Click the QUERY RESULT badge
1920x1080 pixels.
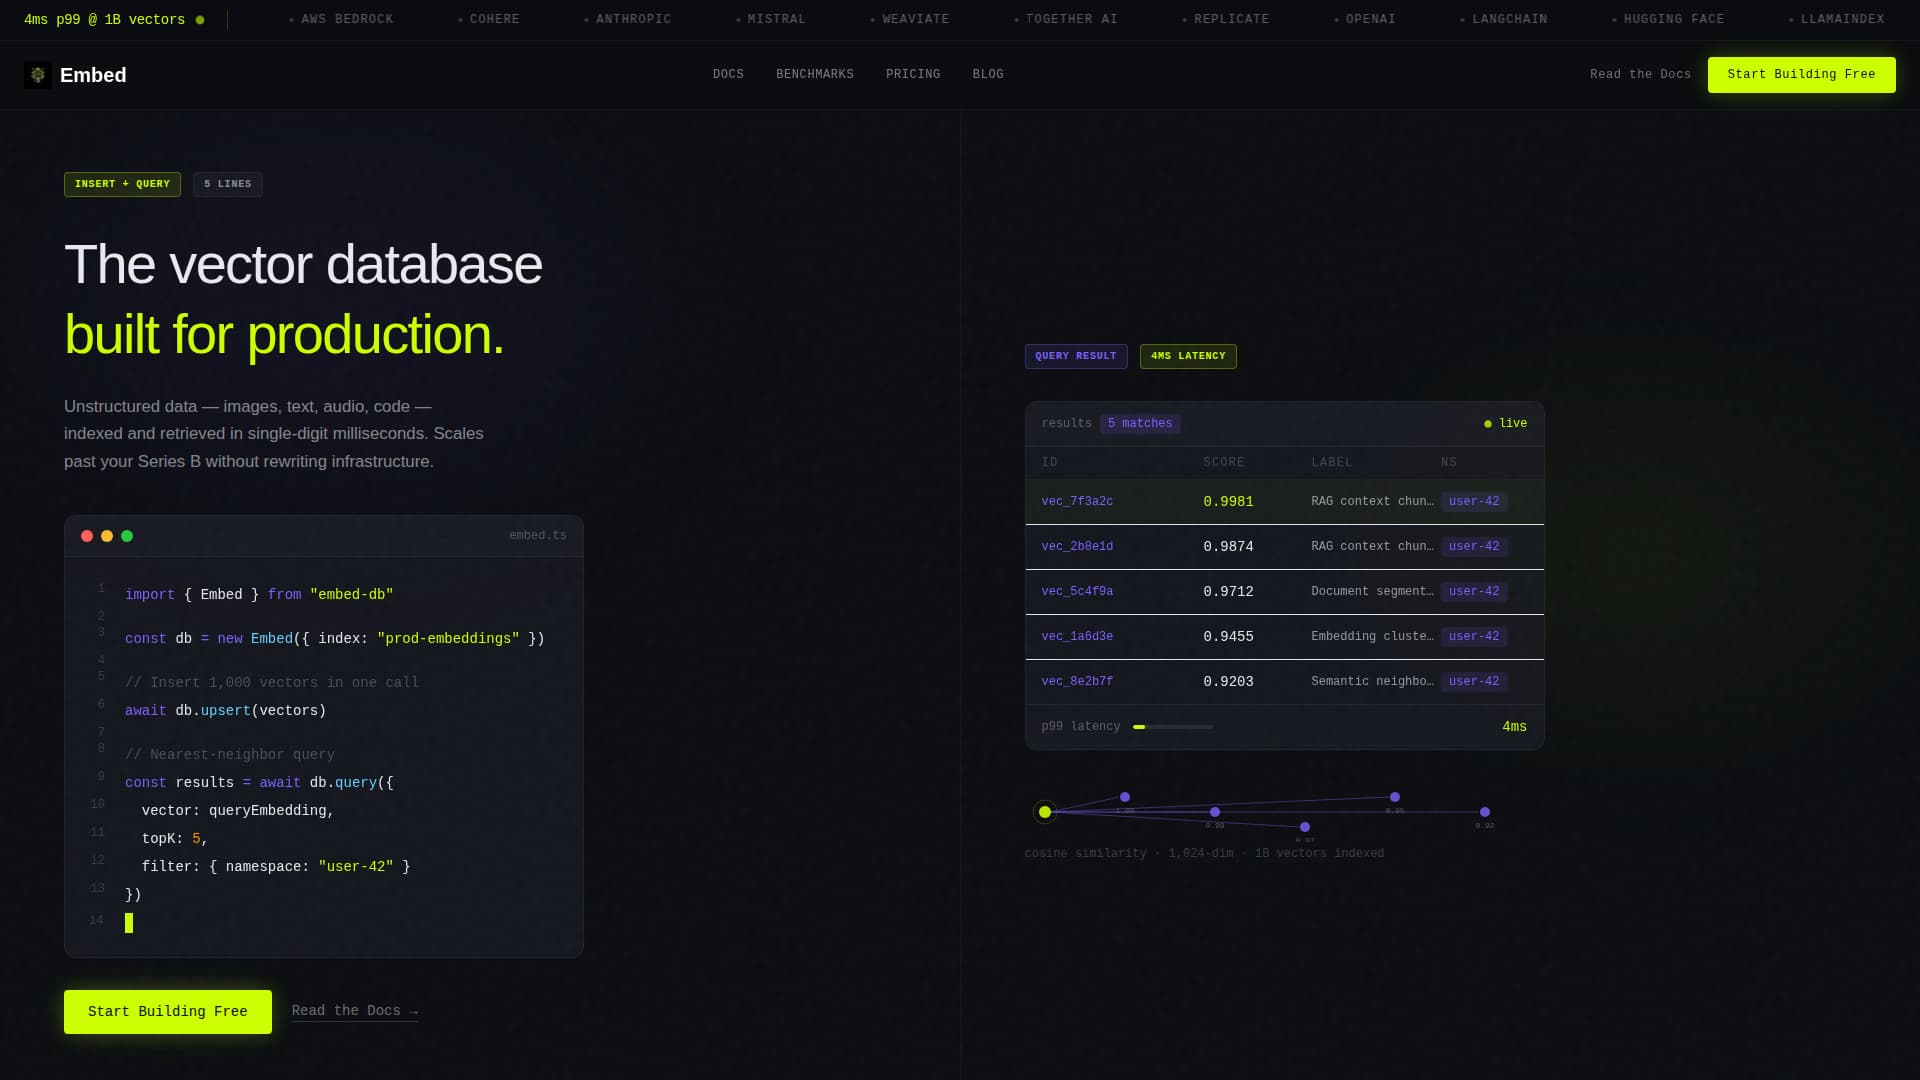click(x=1076, y=356)
